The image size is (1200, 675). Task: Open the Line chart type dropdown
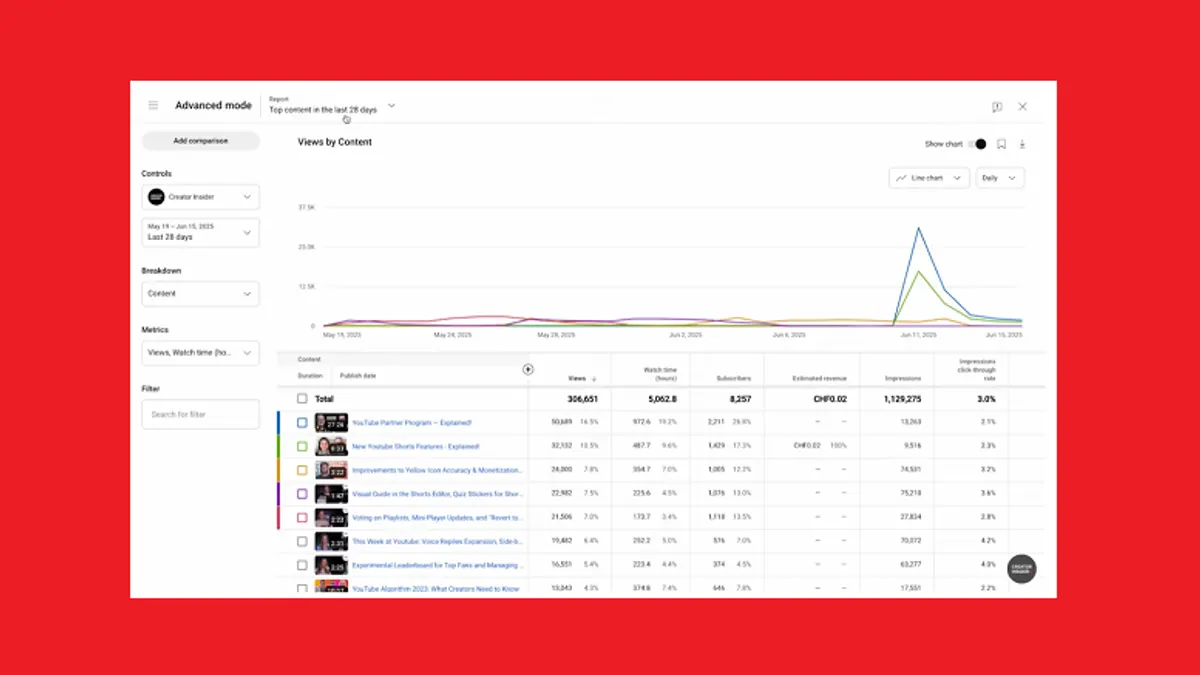click(x=929, y=178)
